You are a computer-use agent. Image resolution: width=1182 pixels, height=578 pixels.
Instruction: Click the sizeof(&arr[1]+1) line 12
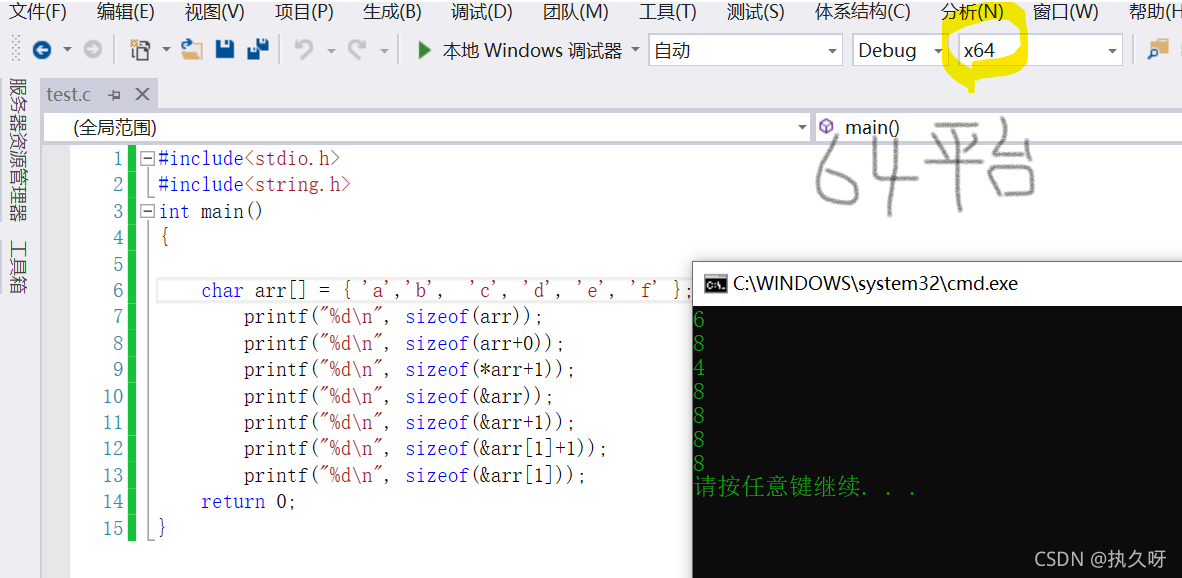pos(425,449)
